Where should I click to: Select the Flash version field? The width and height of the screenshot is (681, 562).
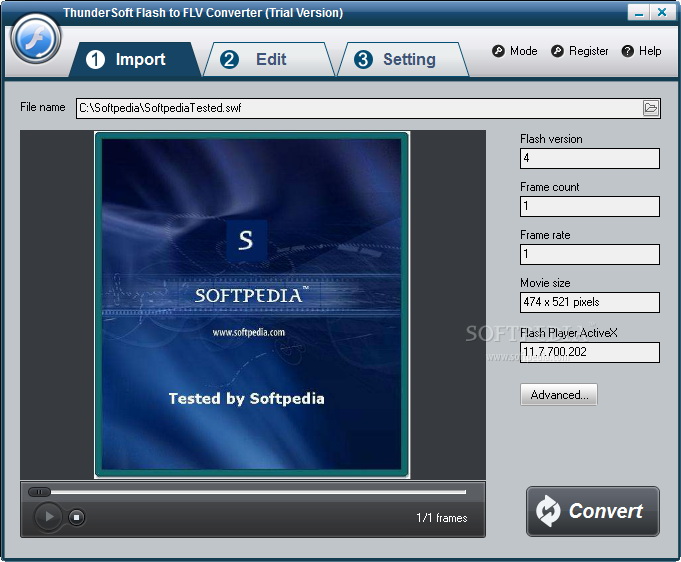(589, 159)
